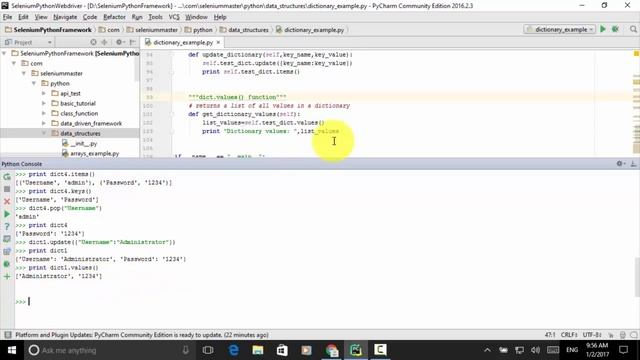Change CRLF line separator in status bar
This screenshot has height=360, width=640.
click(x=569, y=335)
